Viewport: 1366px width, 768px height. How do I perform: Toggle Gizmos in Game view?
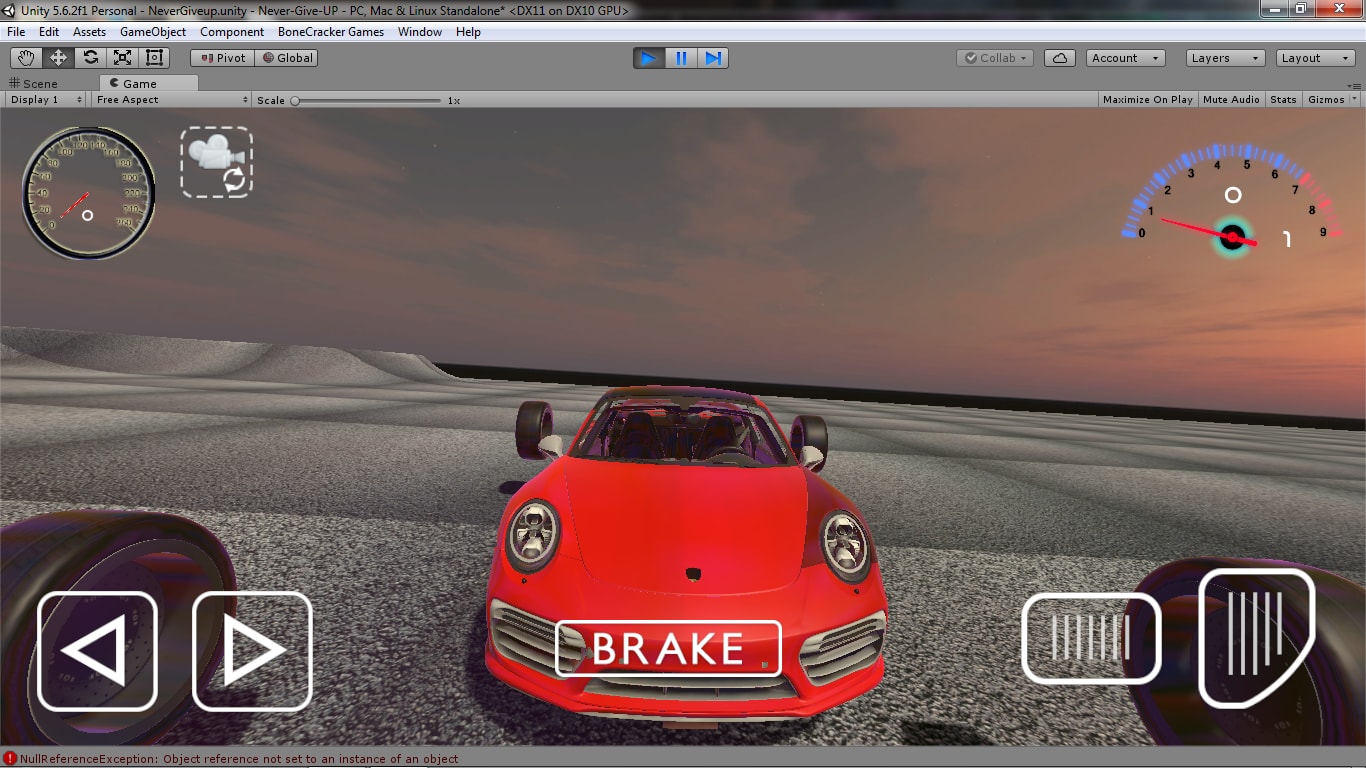tap(1326, 100)
